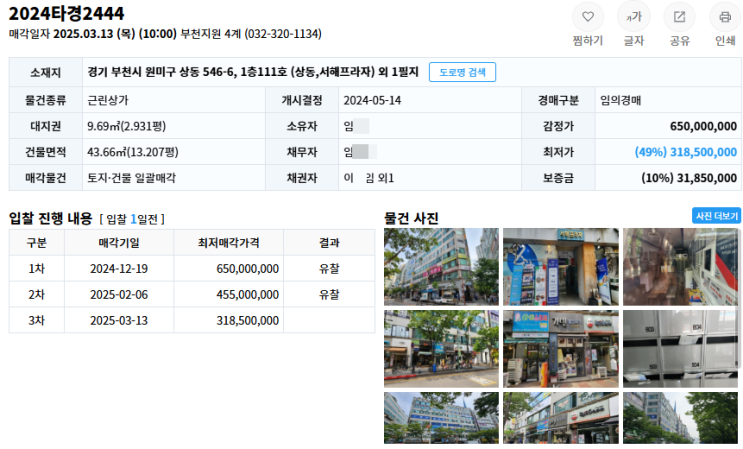This screenshot has width=743, height=449.
Task: Click the 근린상가 property type value
Action: (108, 100)
